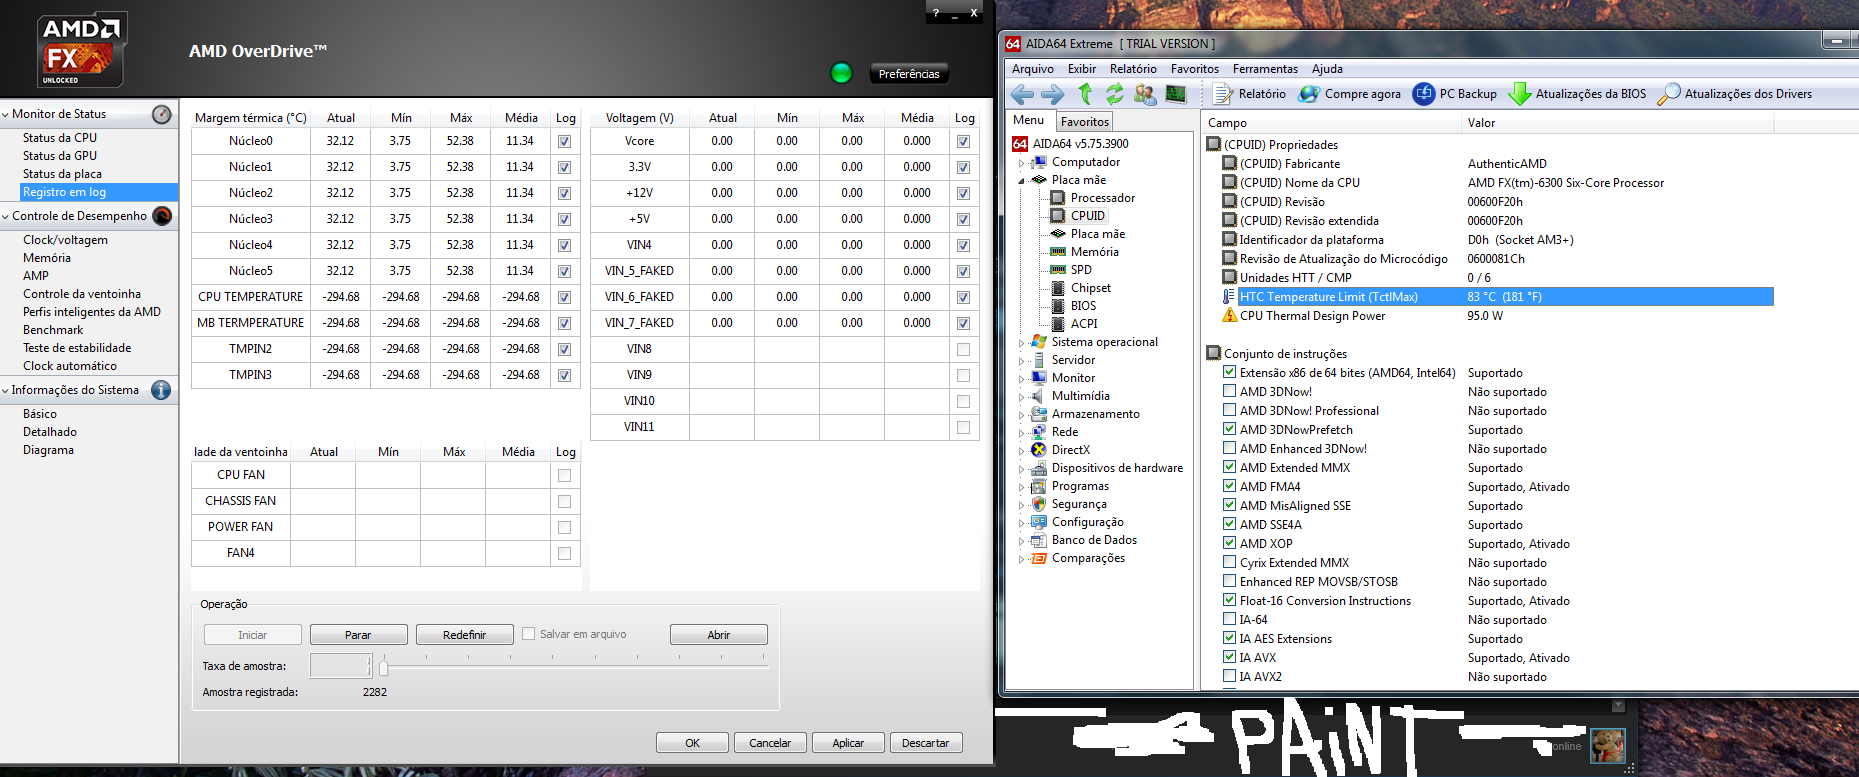Click the CPU Thermal Design Power warning icon

click(x=1229, y=316)
